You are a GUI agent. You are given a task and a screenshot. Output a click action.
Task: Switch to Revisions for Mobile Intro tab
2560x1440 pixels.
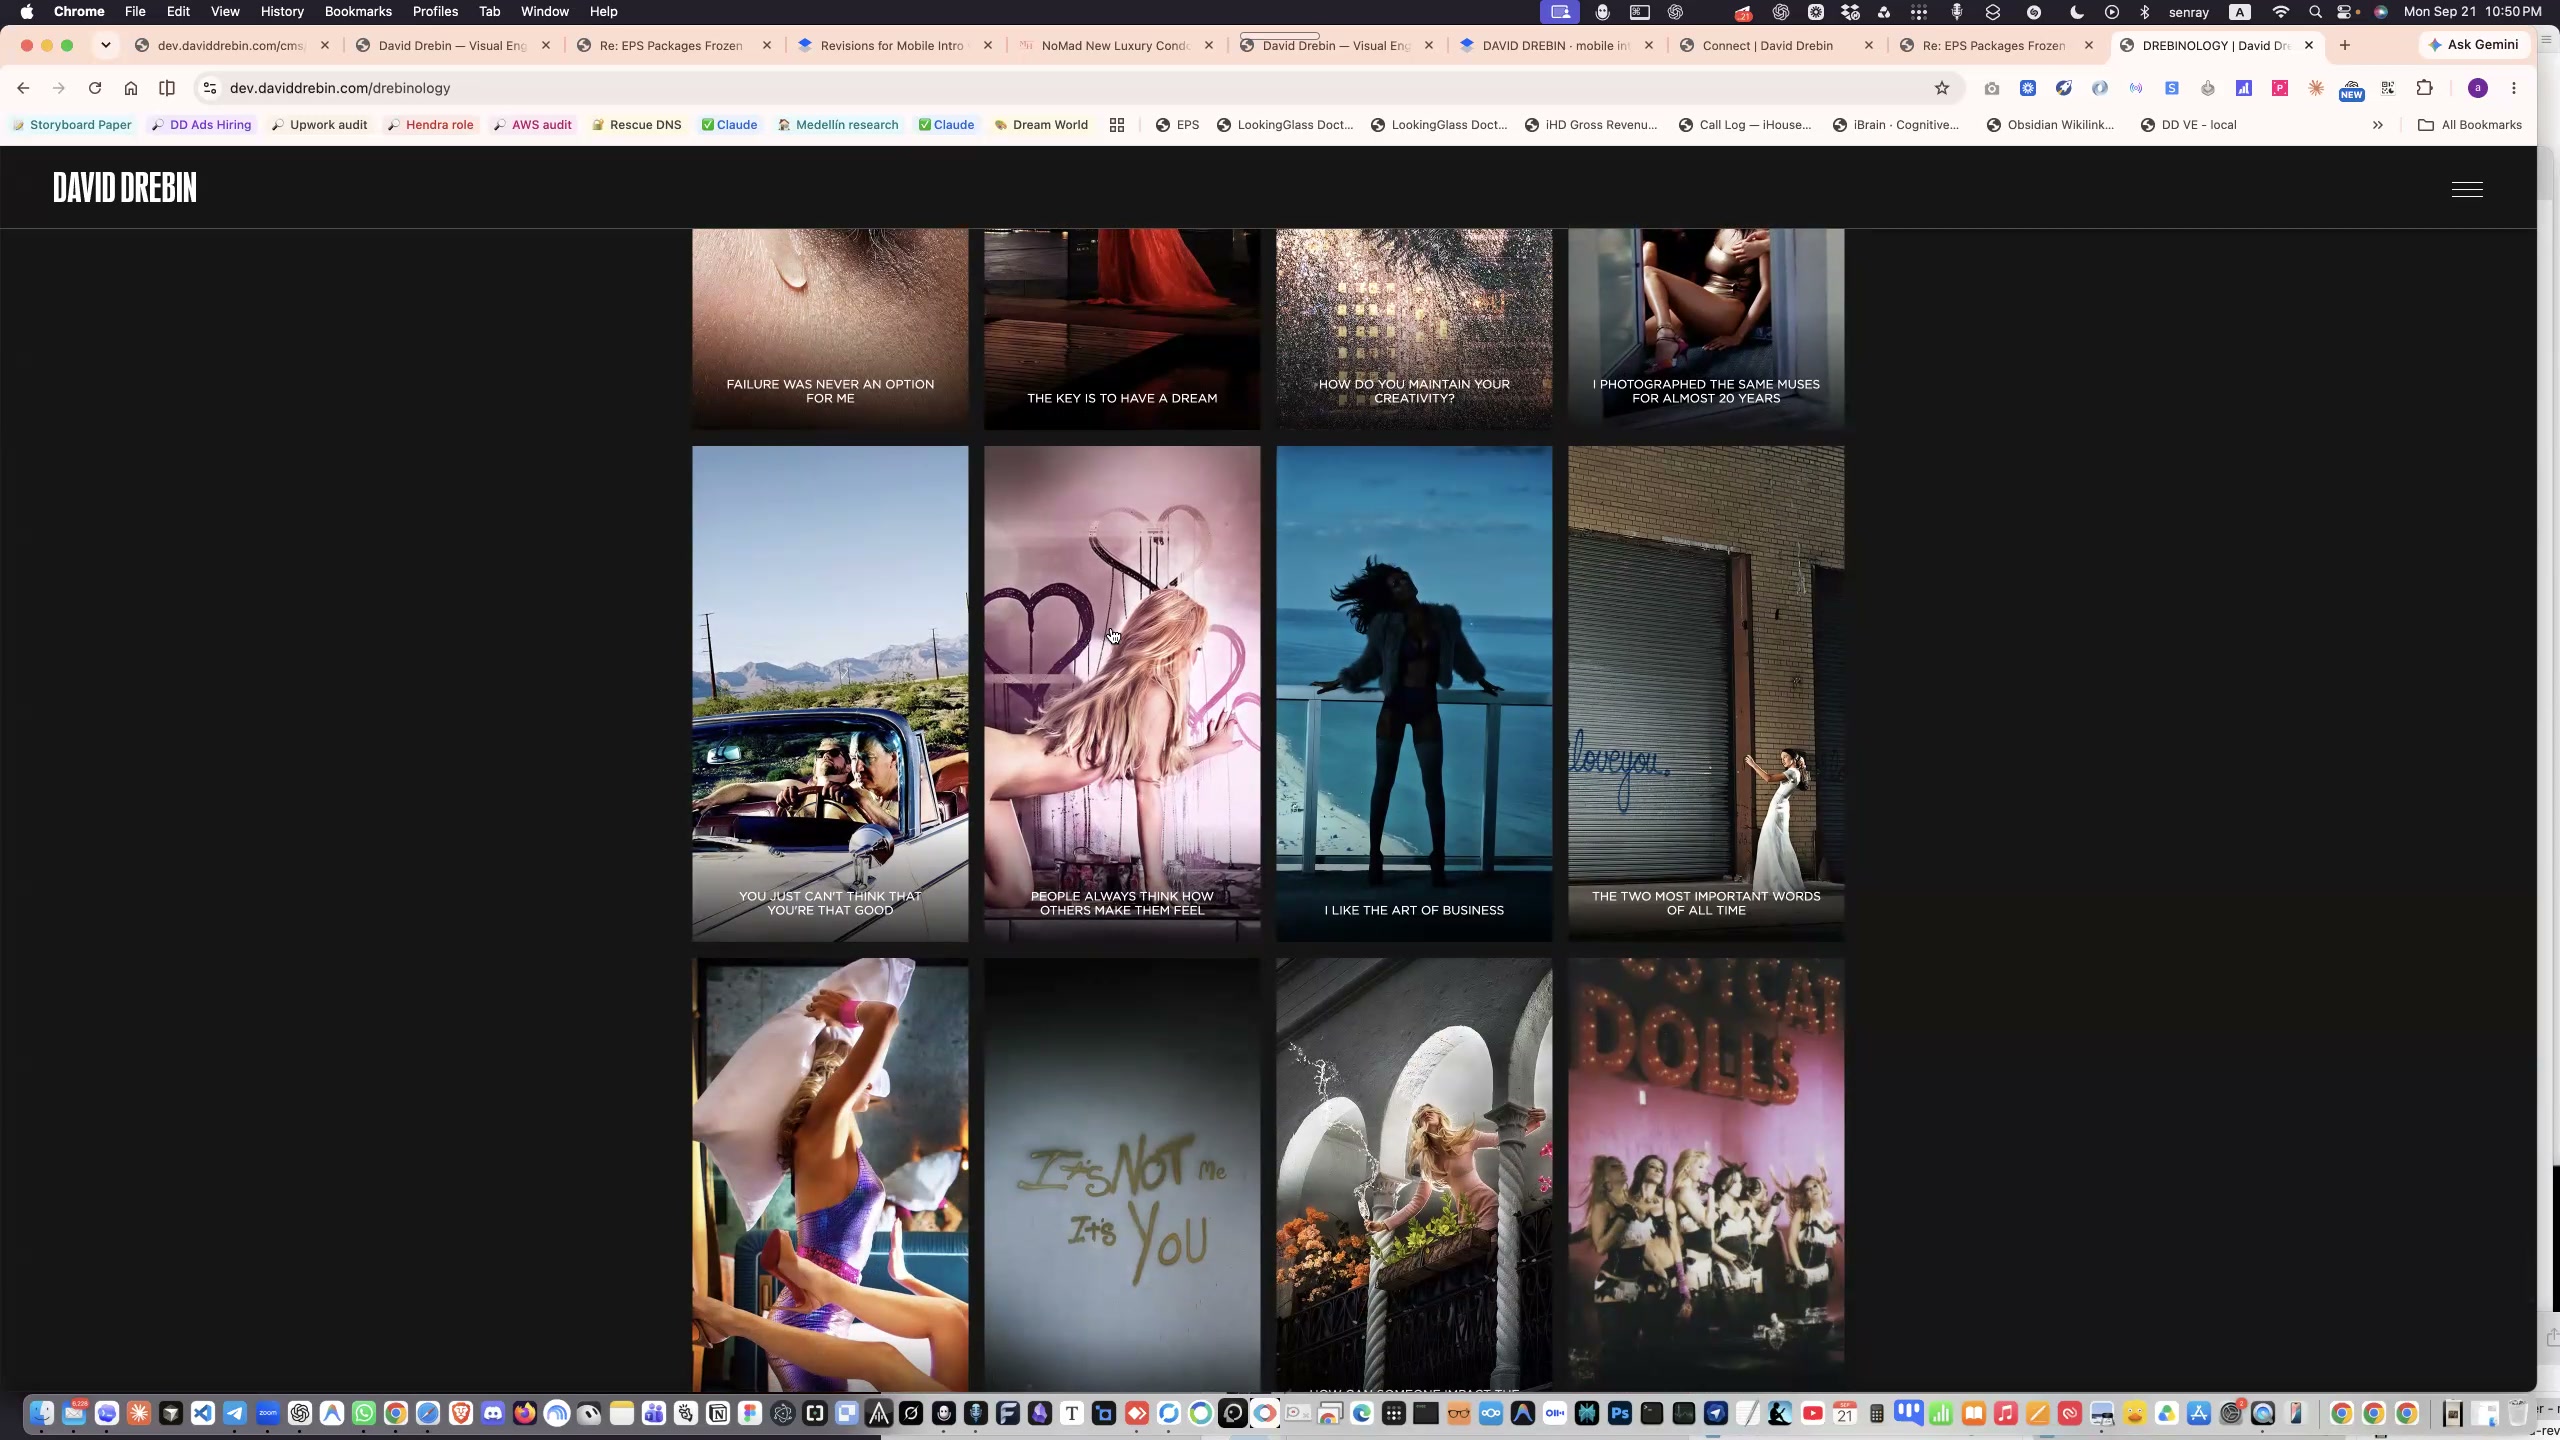(x=892, y=45)
